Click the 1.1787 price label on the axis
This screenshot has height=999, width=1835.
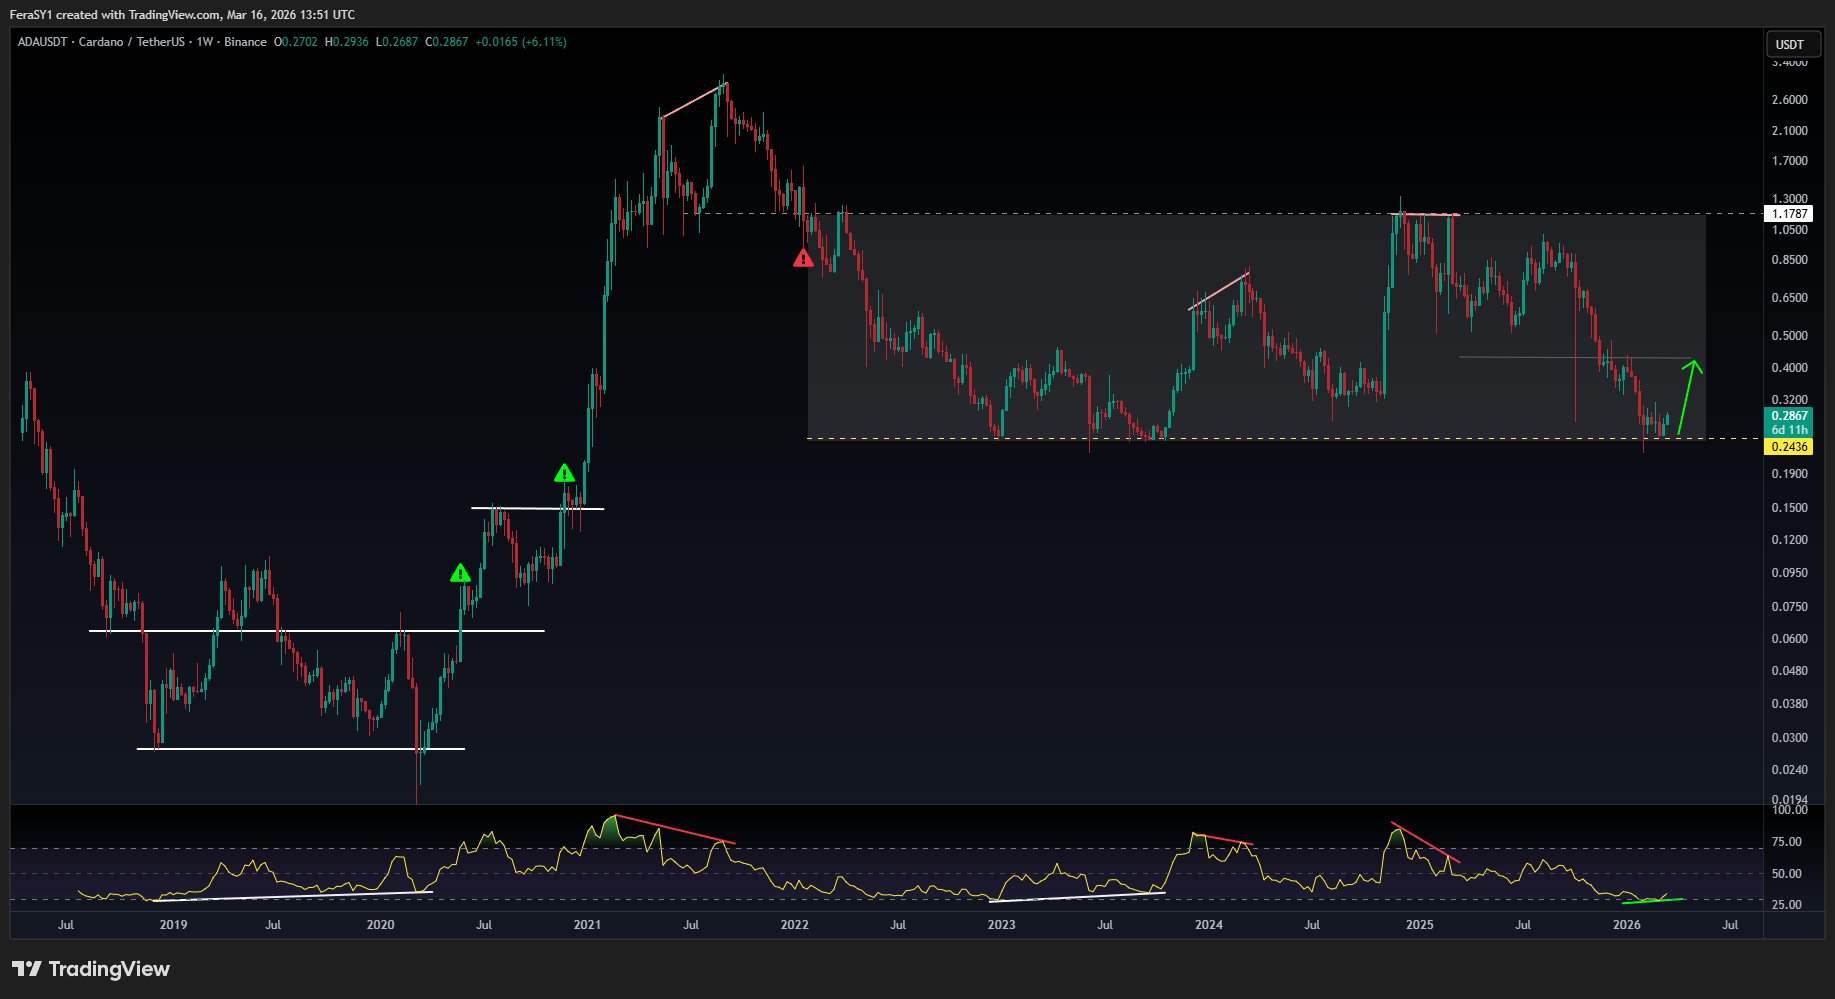(1790, 214)
